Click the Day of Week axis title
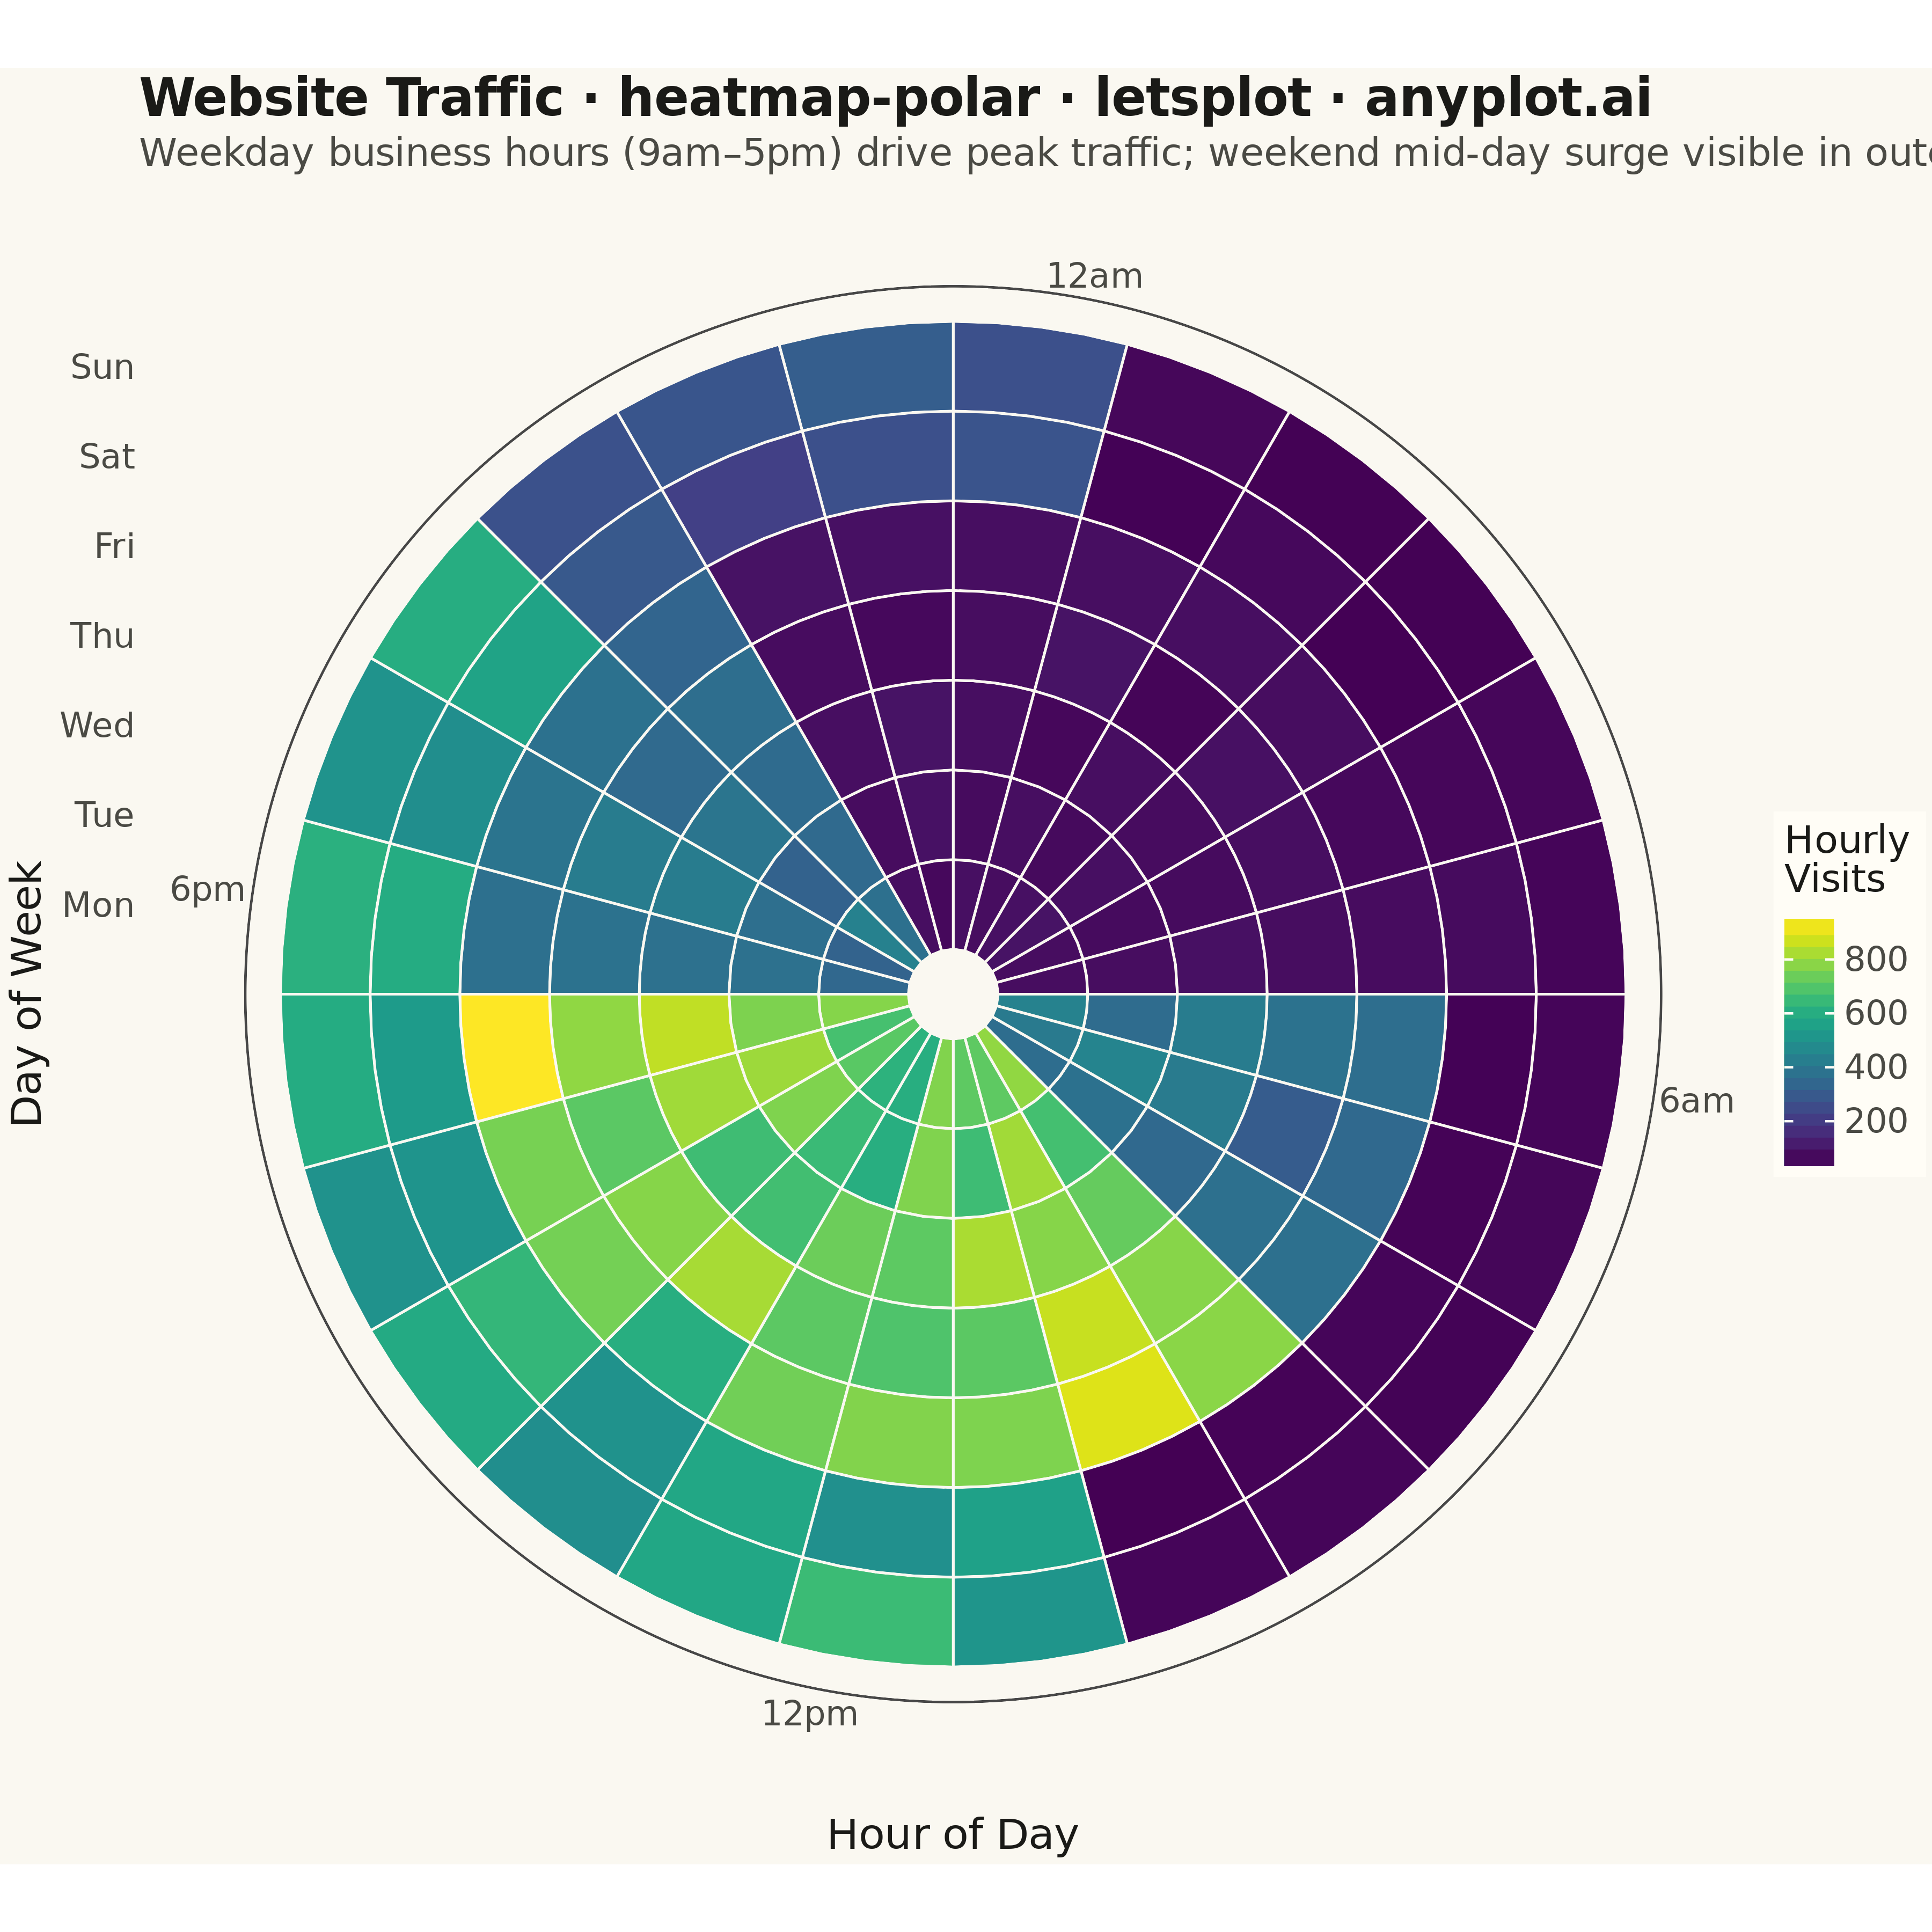The image size is (1932, 1932). pyautogui.click(x=27, y=993)
